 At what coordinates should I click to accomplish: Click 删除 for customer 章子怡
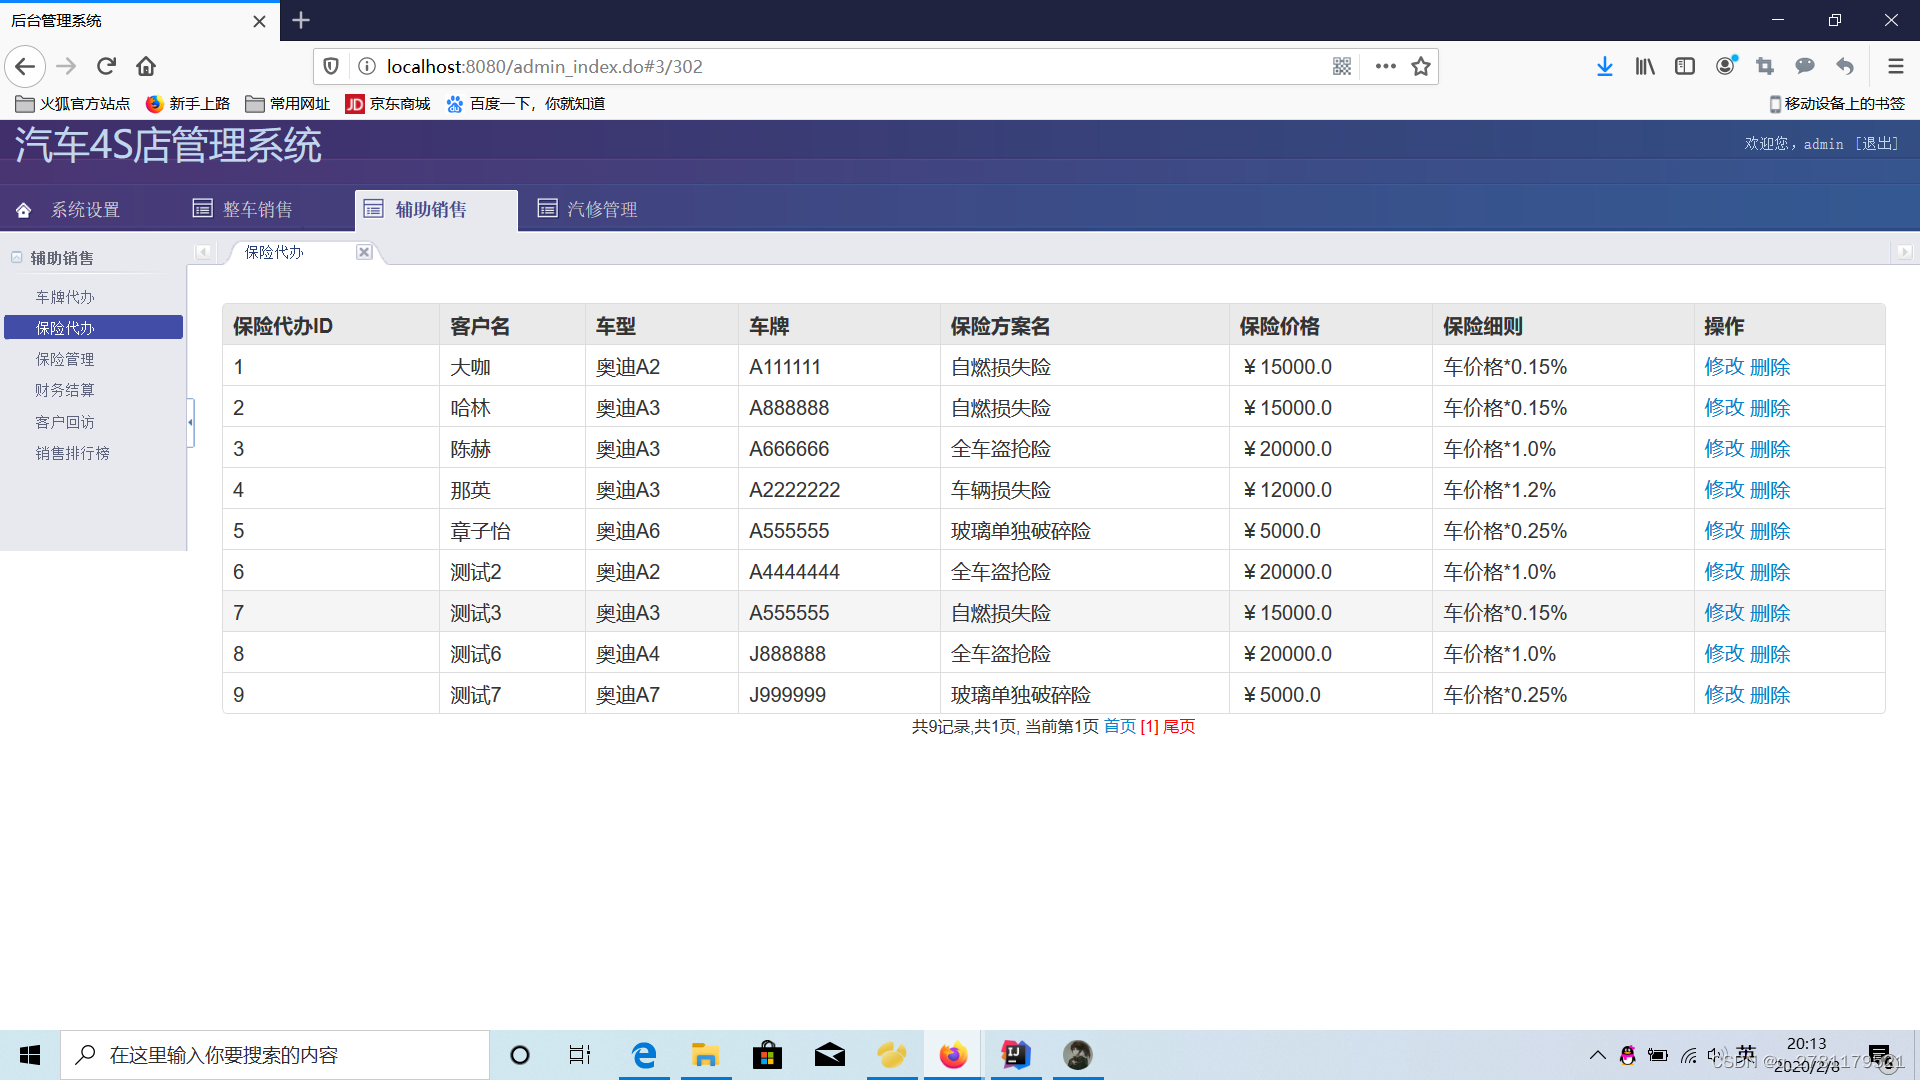(x=1770, y=531)
